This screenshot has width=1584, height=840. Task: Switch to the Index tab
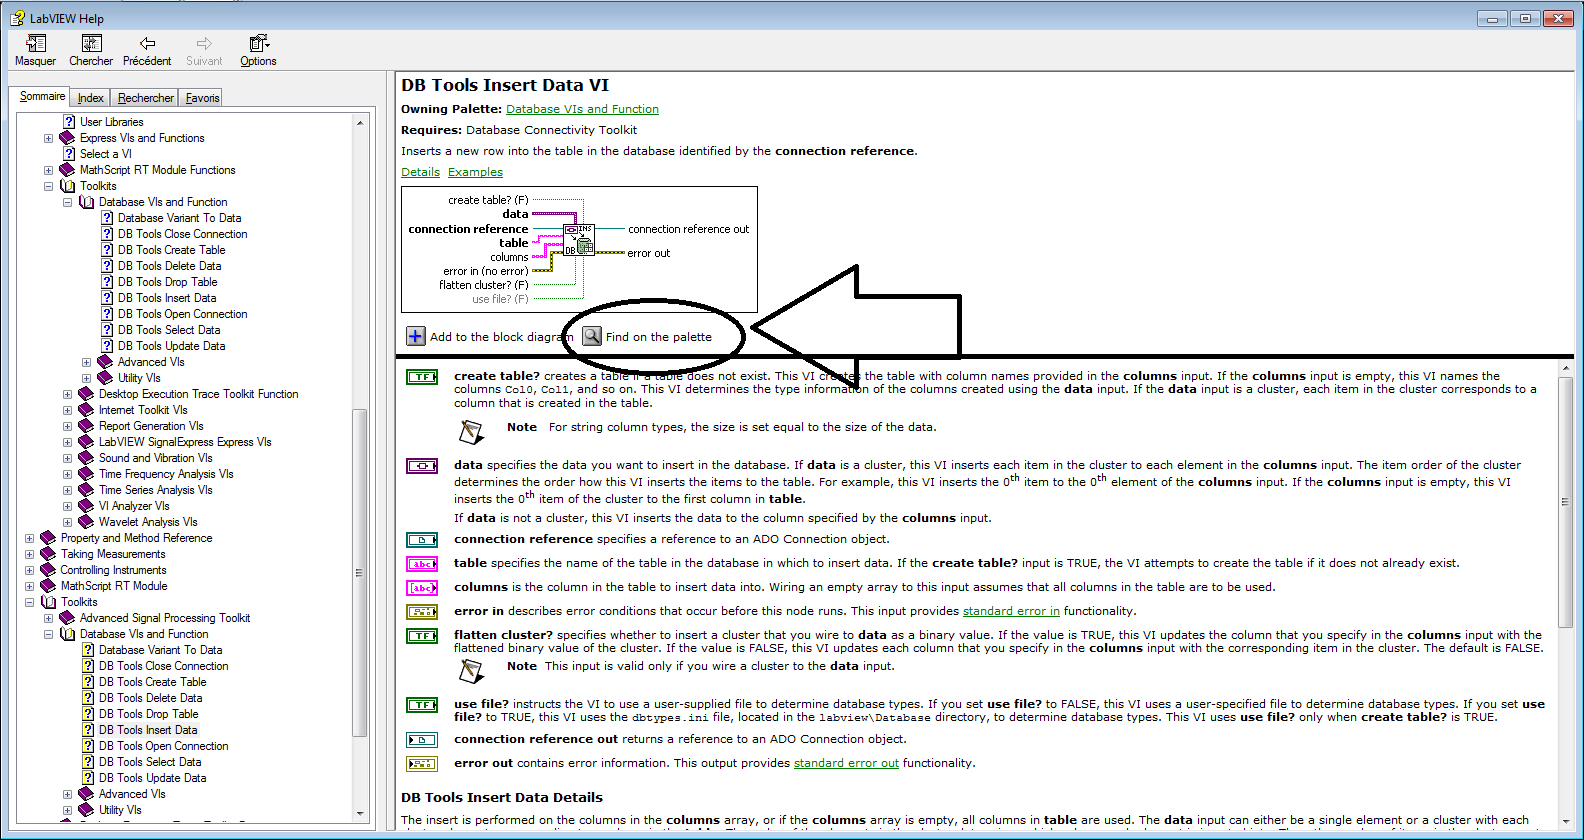pos(90,98)
